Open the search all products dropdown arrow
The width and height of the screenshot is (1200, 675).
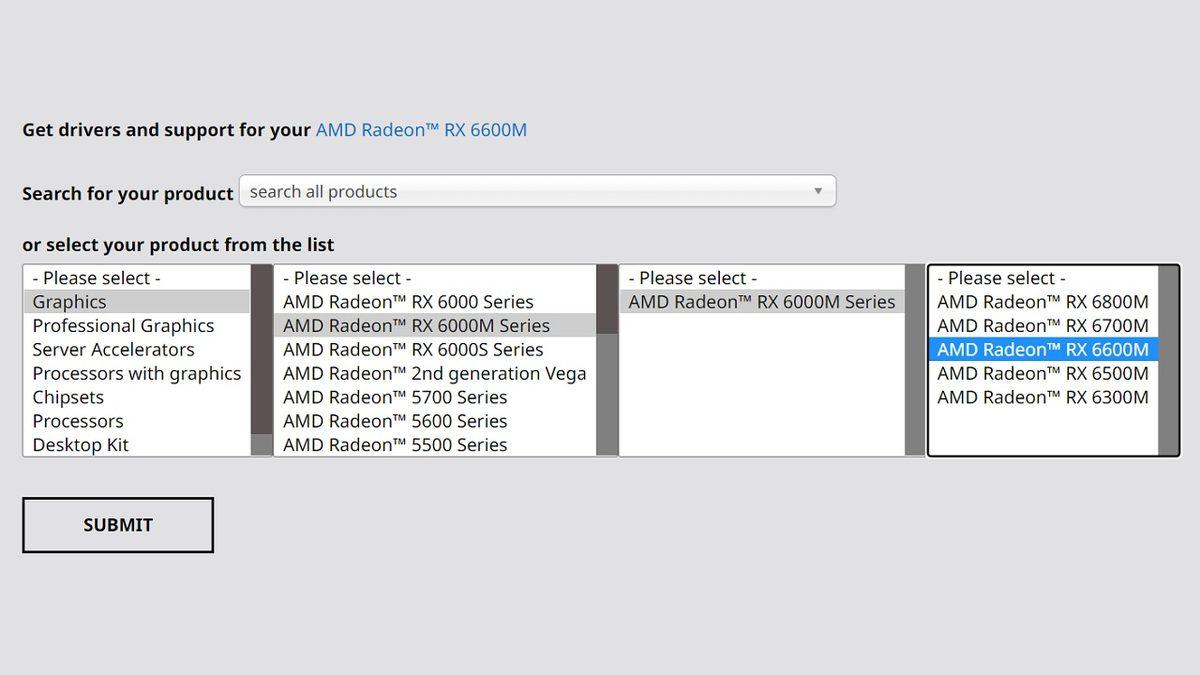pyautogui.click(x=817, y=191)
